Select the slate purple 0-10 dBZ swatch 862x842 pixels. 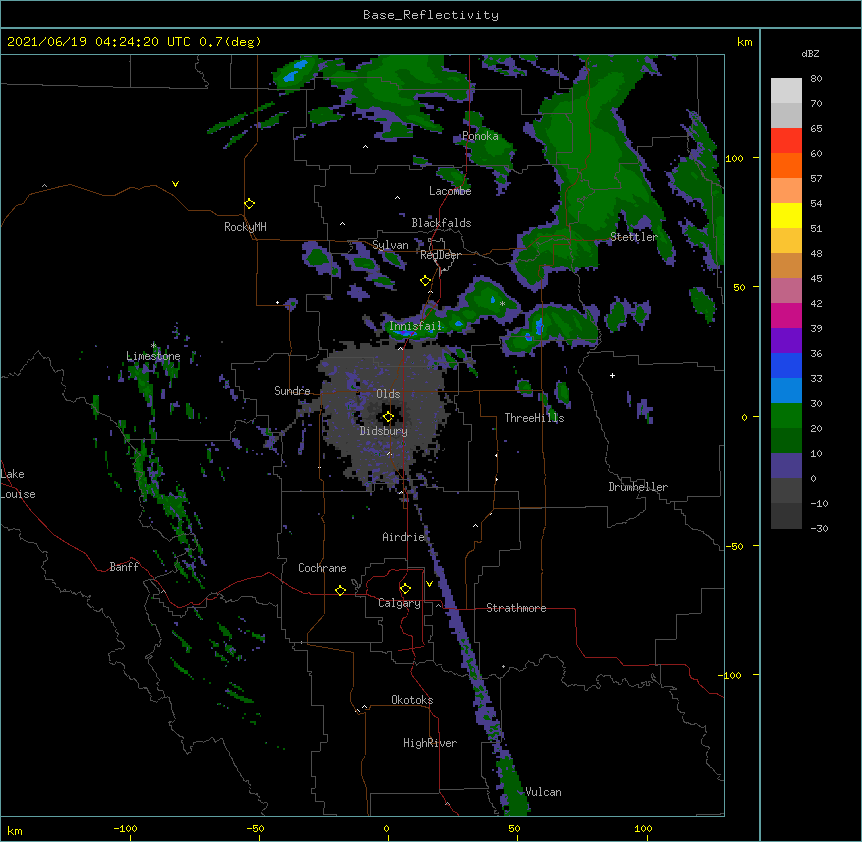pos(786,465)
